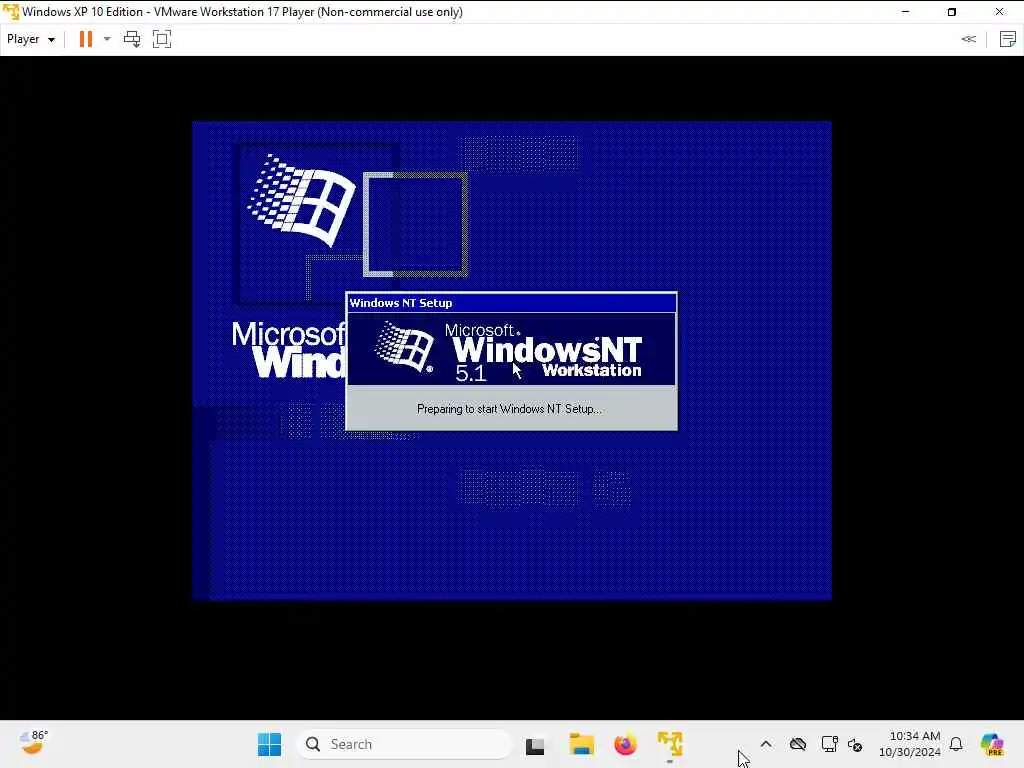Click the OneDrive cloud tray icon
1024x768 pixels.
(797, 744)
